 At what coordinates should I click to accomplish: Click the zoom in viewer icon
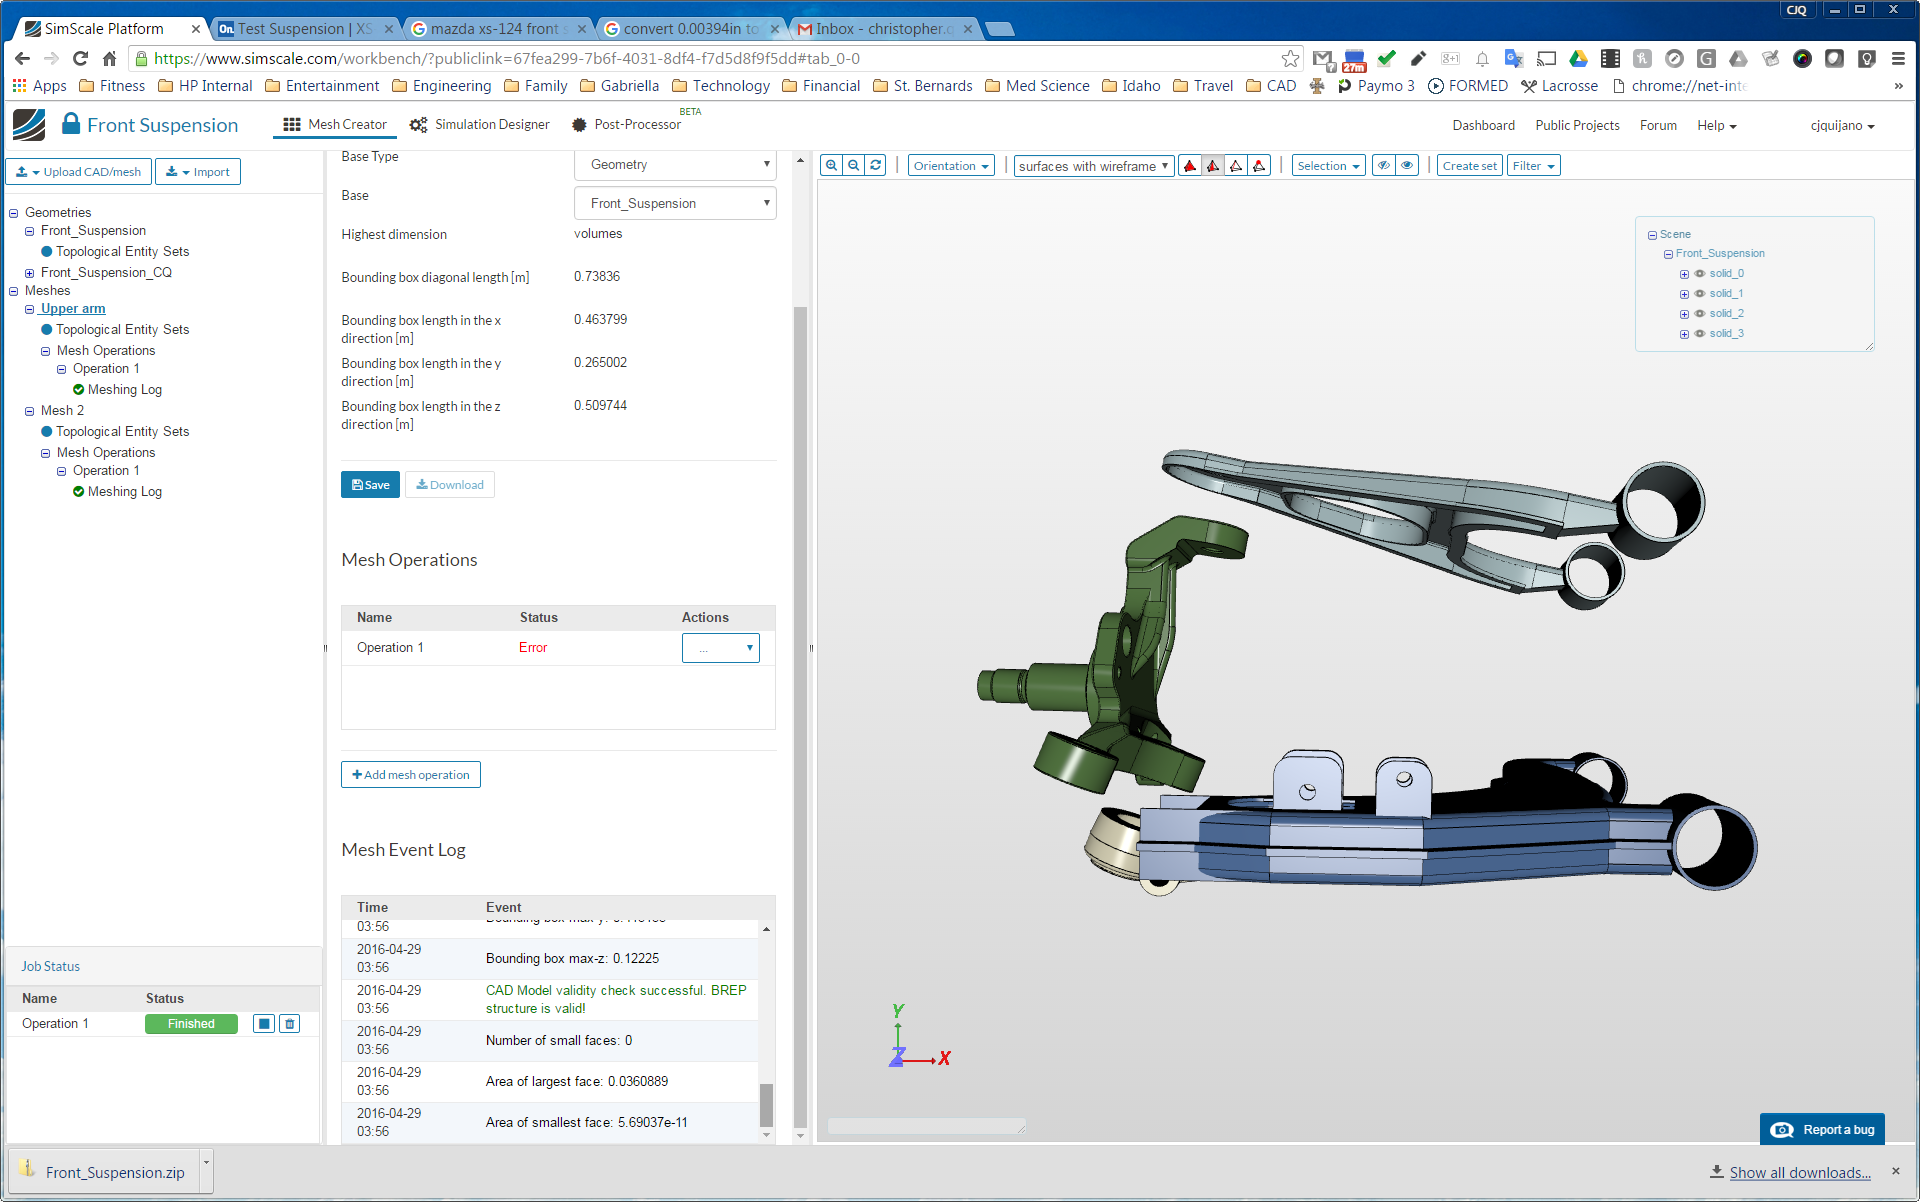tap(831, 166)
